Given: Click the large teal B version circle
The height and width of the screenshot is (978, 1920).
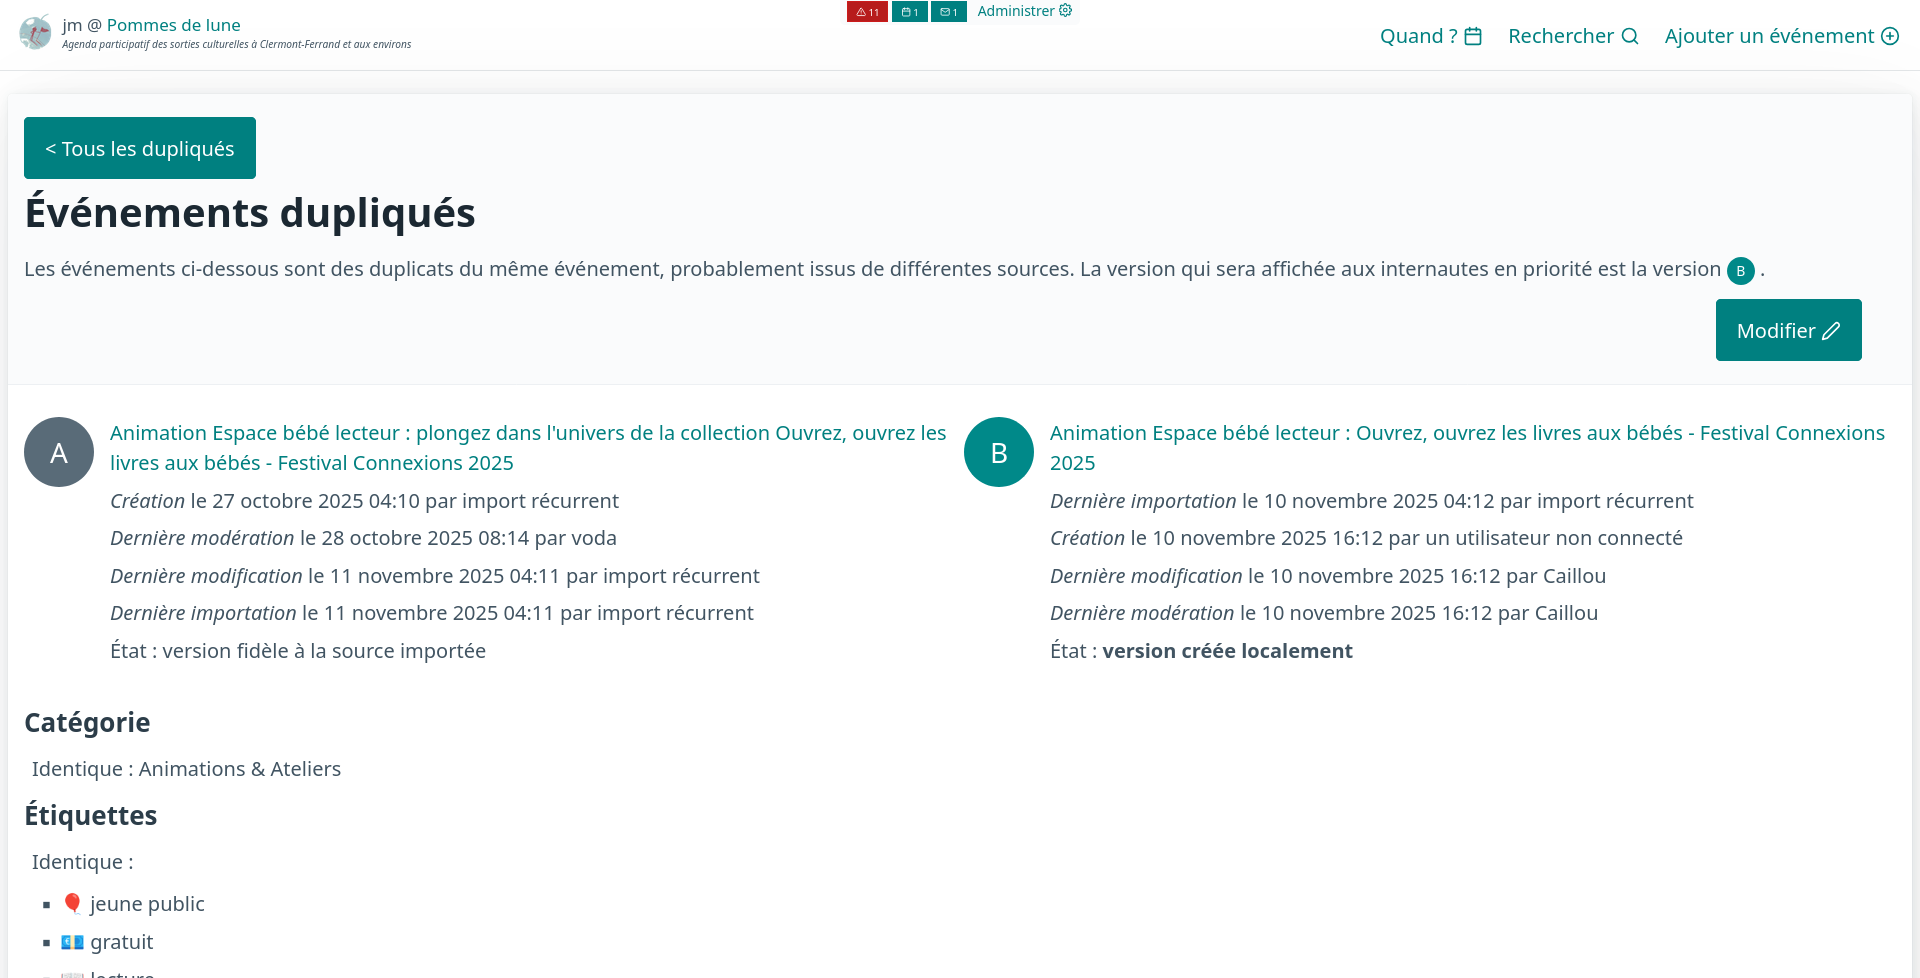Looking at the screenshot, I should click(998, 453).
